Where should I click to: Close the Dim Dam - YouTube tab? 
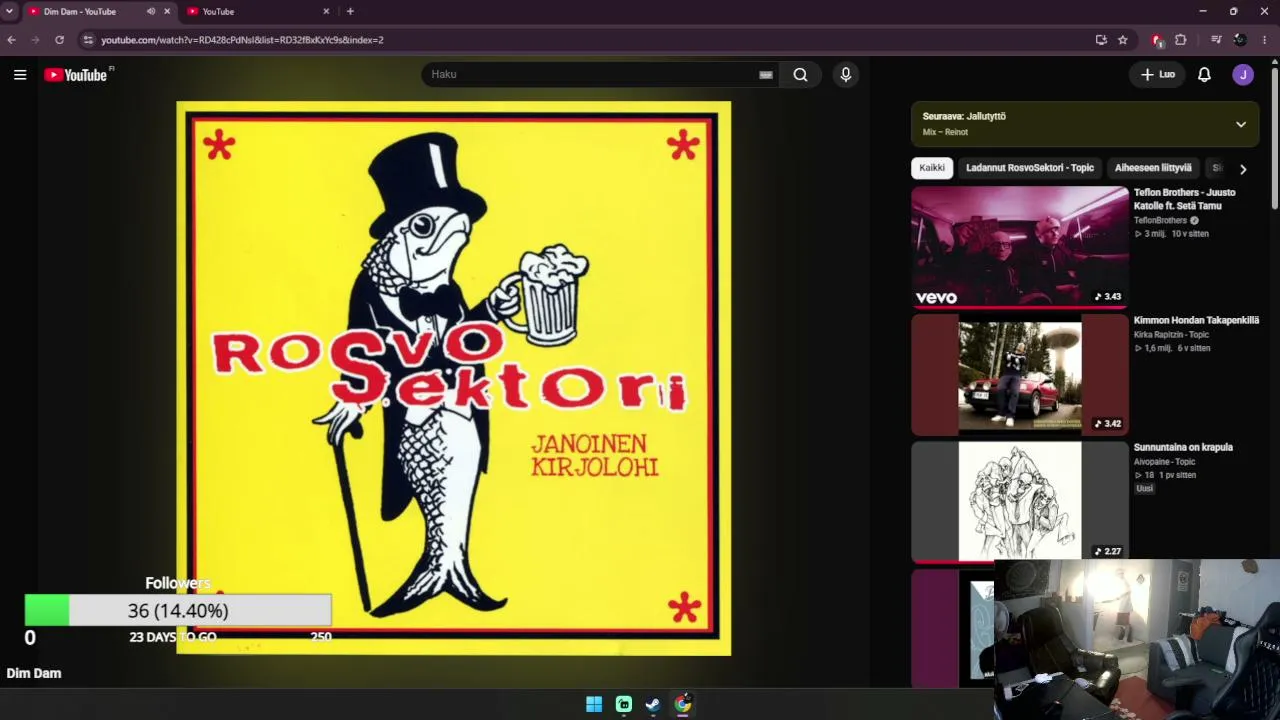pos(167,12)
